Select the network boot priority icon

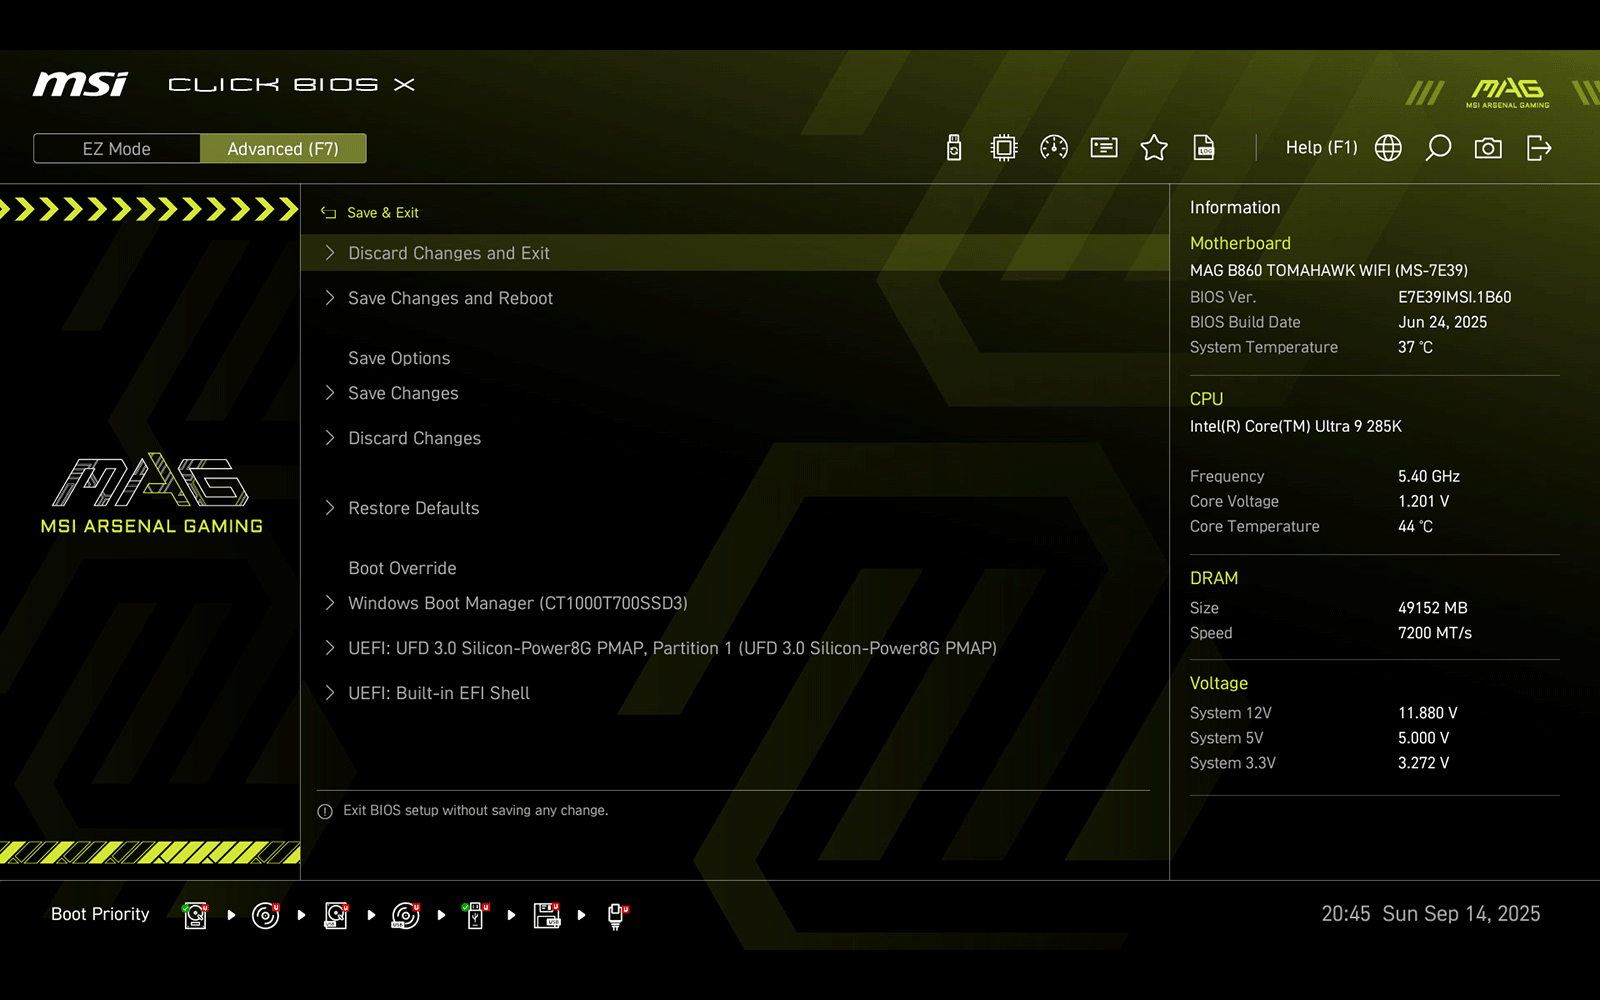tap(617, 915)
